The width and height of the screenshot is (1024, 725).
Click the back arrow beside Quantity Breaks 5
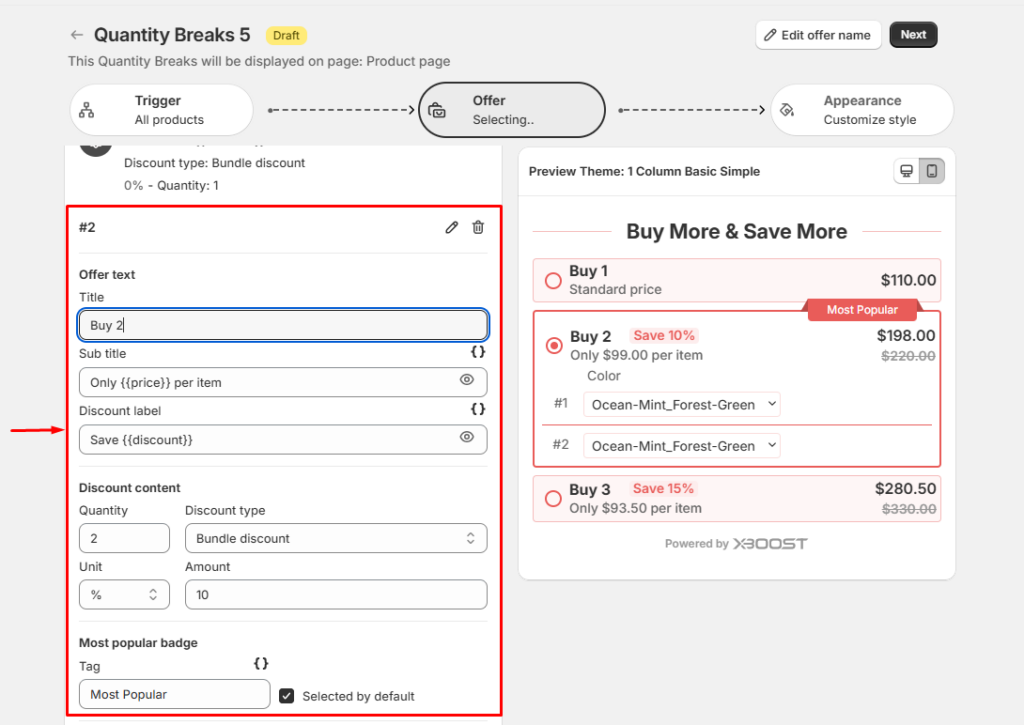[x=77, y=35]
